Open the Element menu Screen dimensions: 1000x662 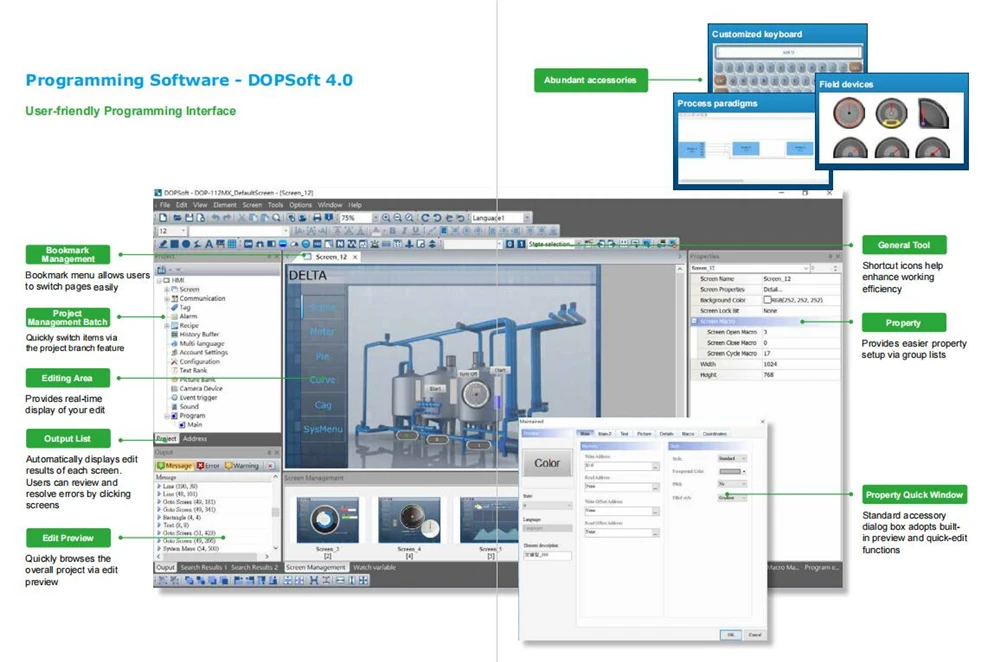coord(224,205)
